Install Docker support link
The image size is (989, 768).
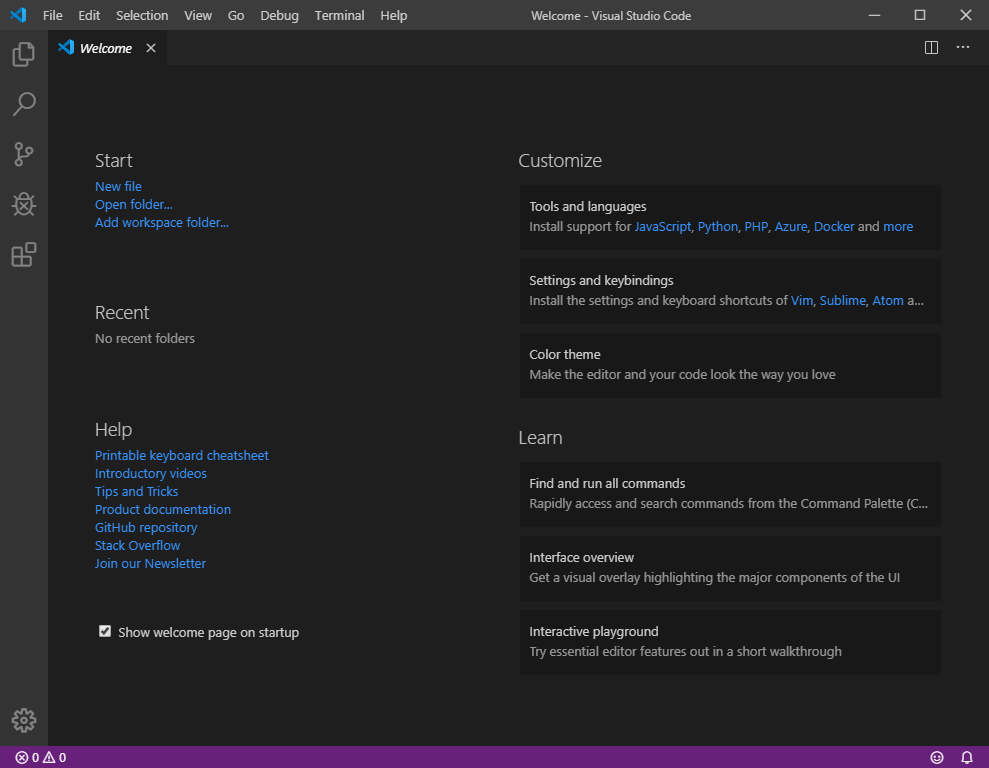click(x=834, y=226)
